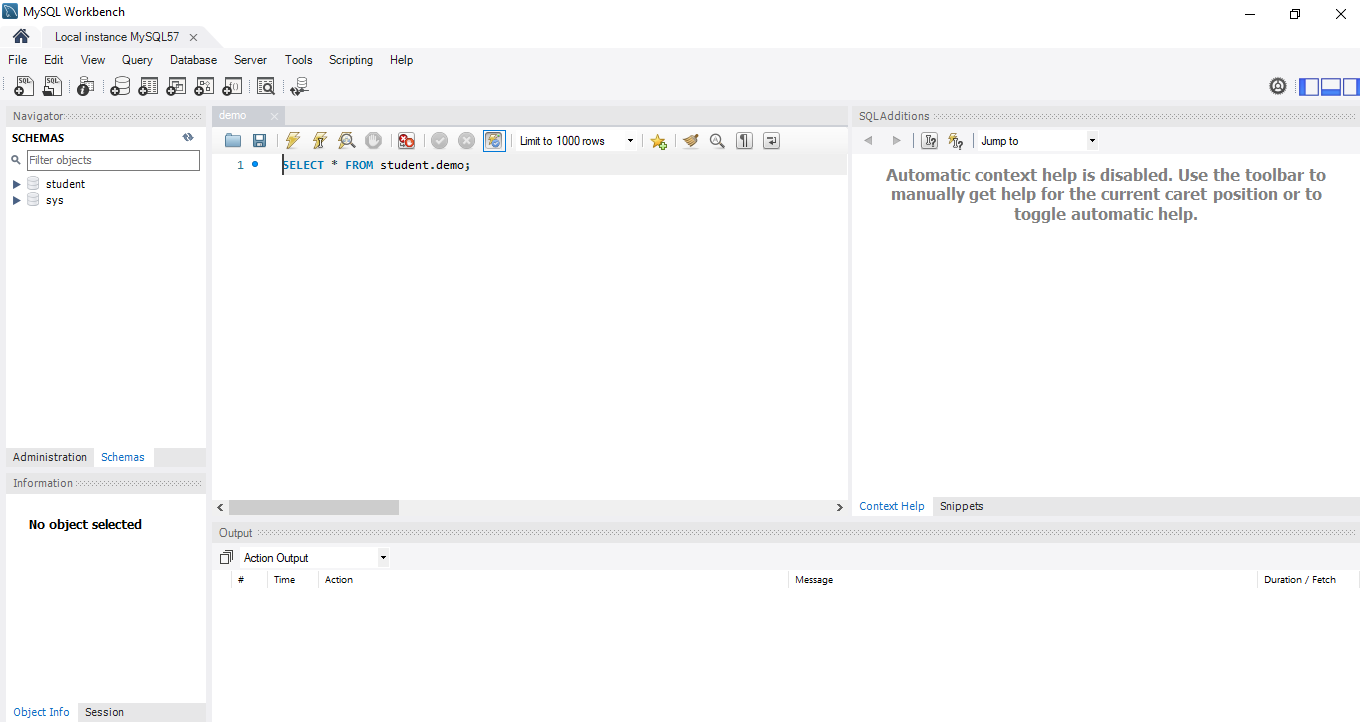Screen dimensions: 1360x722
Task: Close the demo query tab
Action: [x=275, y=116]
